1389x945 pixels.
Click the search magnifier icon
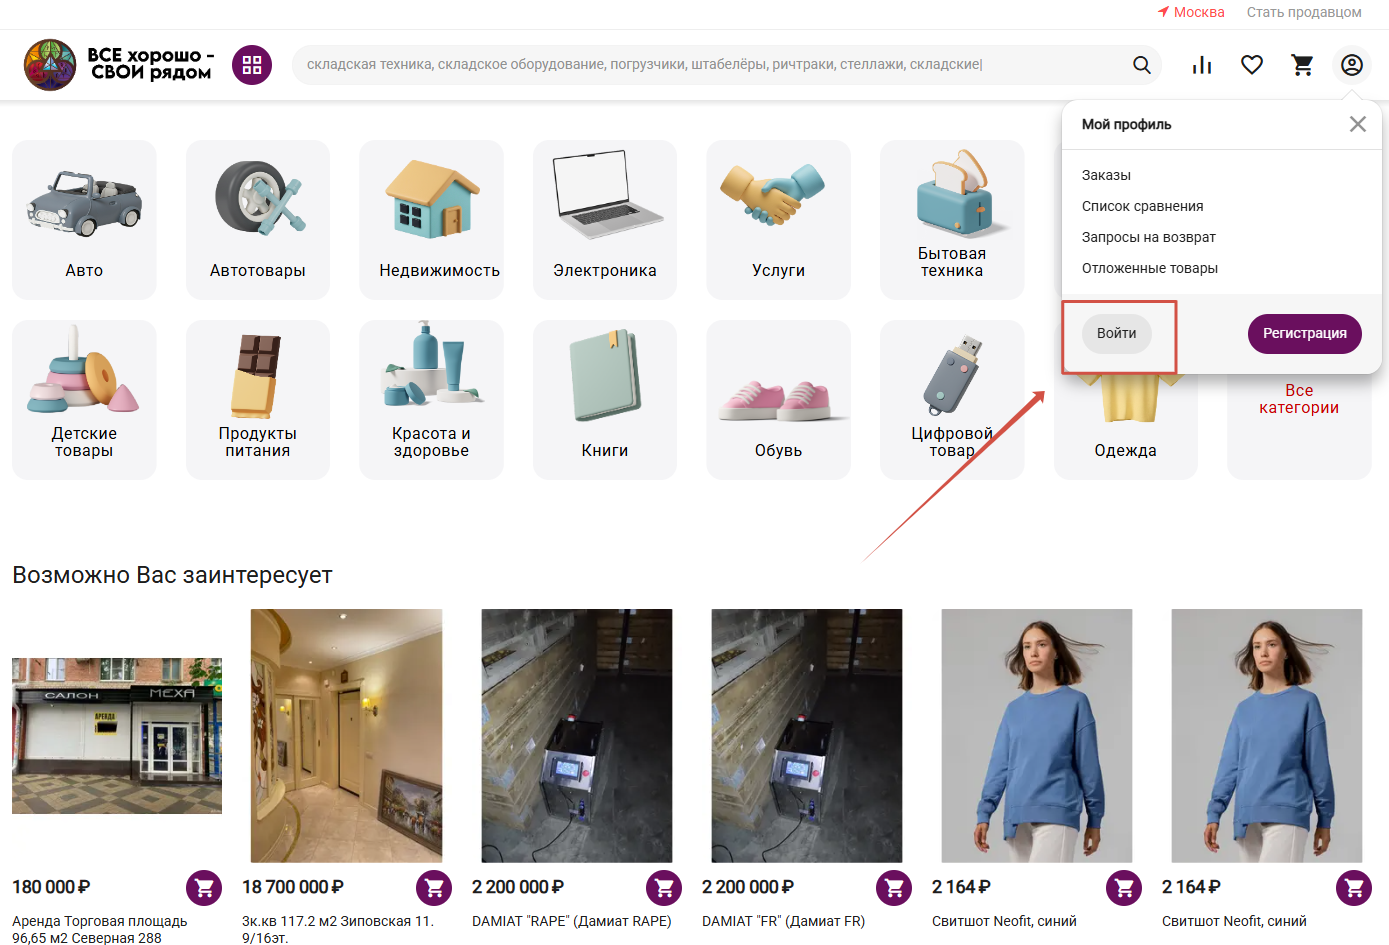tap(1141, 65)
